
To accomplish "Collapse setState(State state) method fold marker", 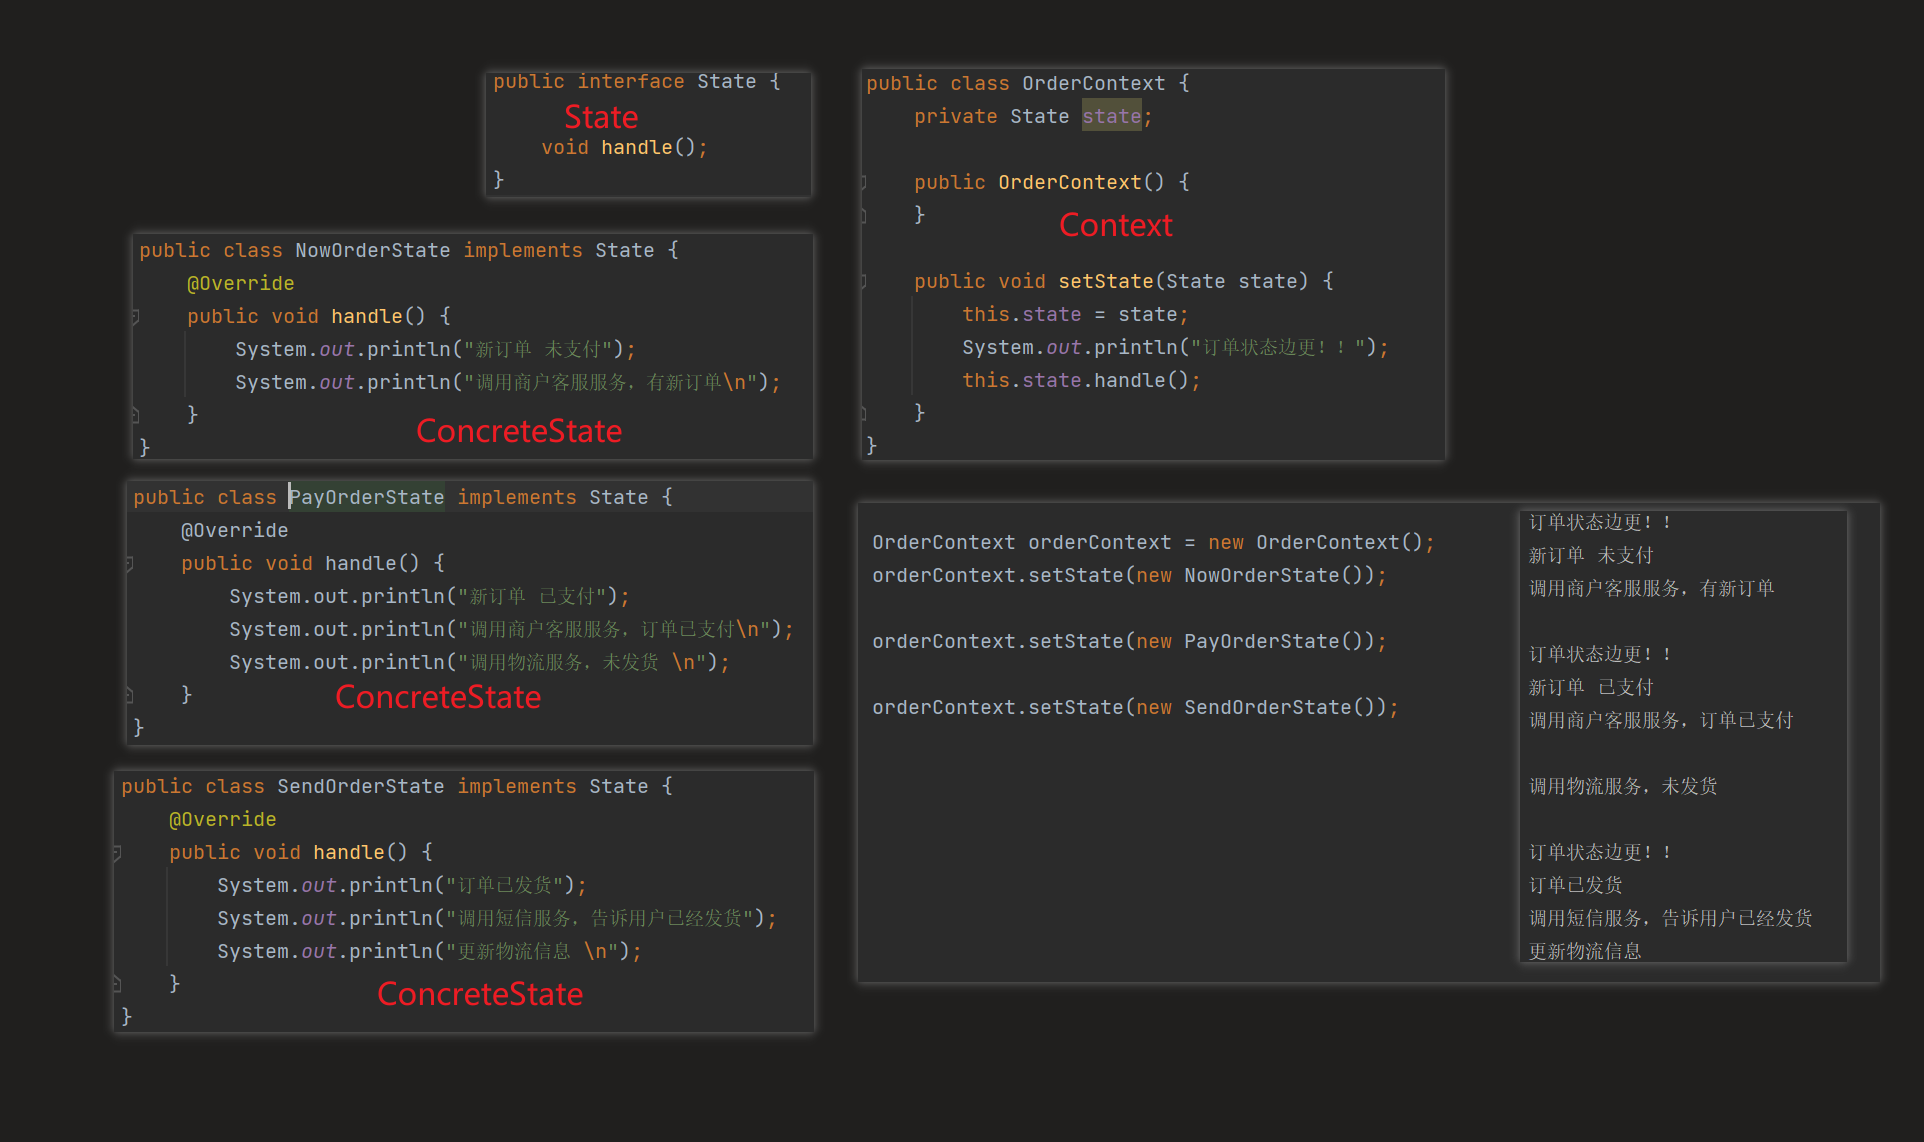I will (864, 282).
